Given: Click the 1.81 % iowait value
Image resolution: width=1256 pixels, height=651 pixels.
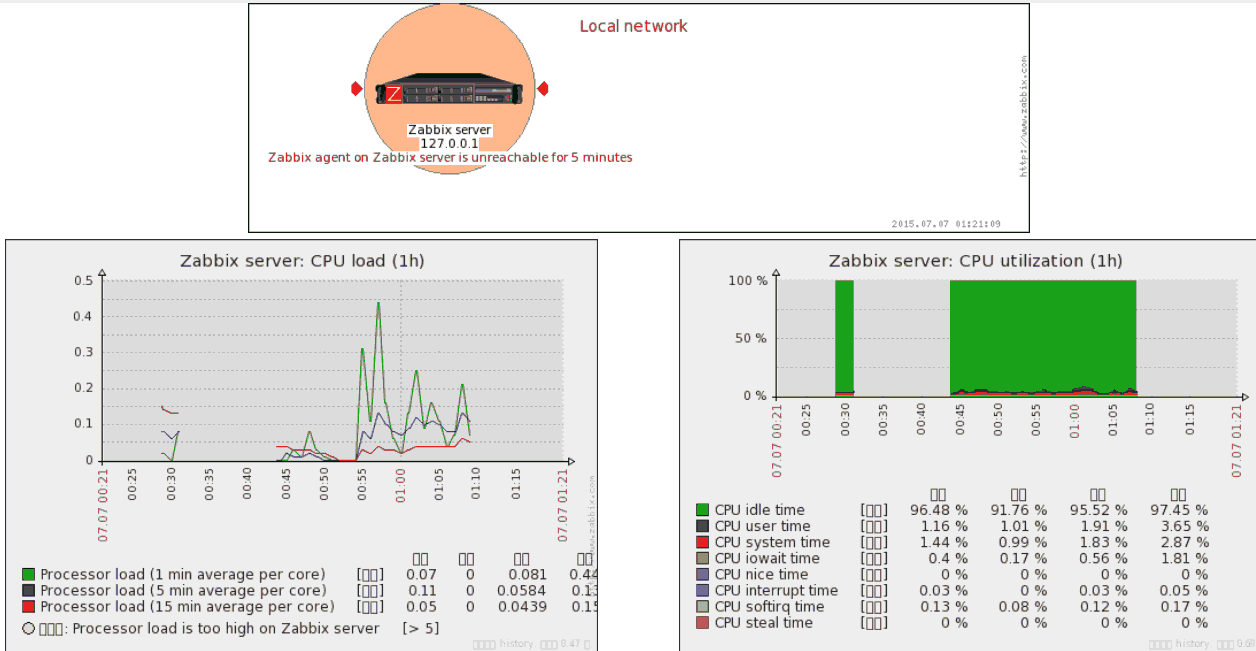Looking at the screenshot, I should click(x=1183, y=558).
